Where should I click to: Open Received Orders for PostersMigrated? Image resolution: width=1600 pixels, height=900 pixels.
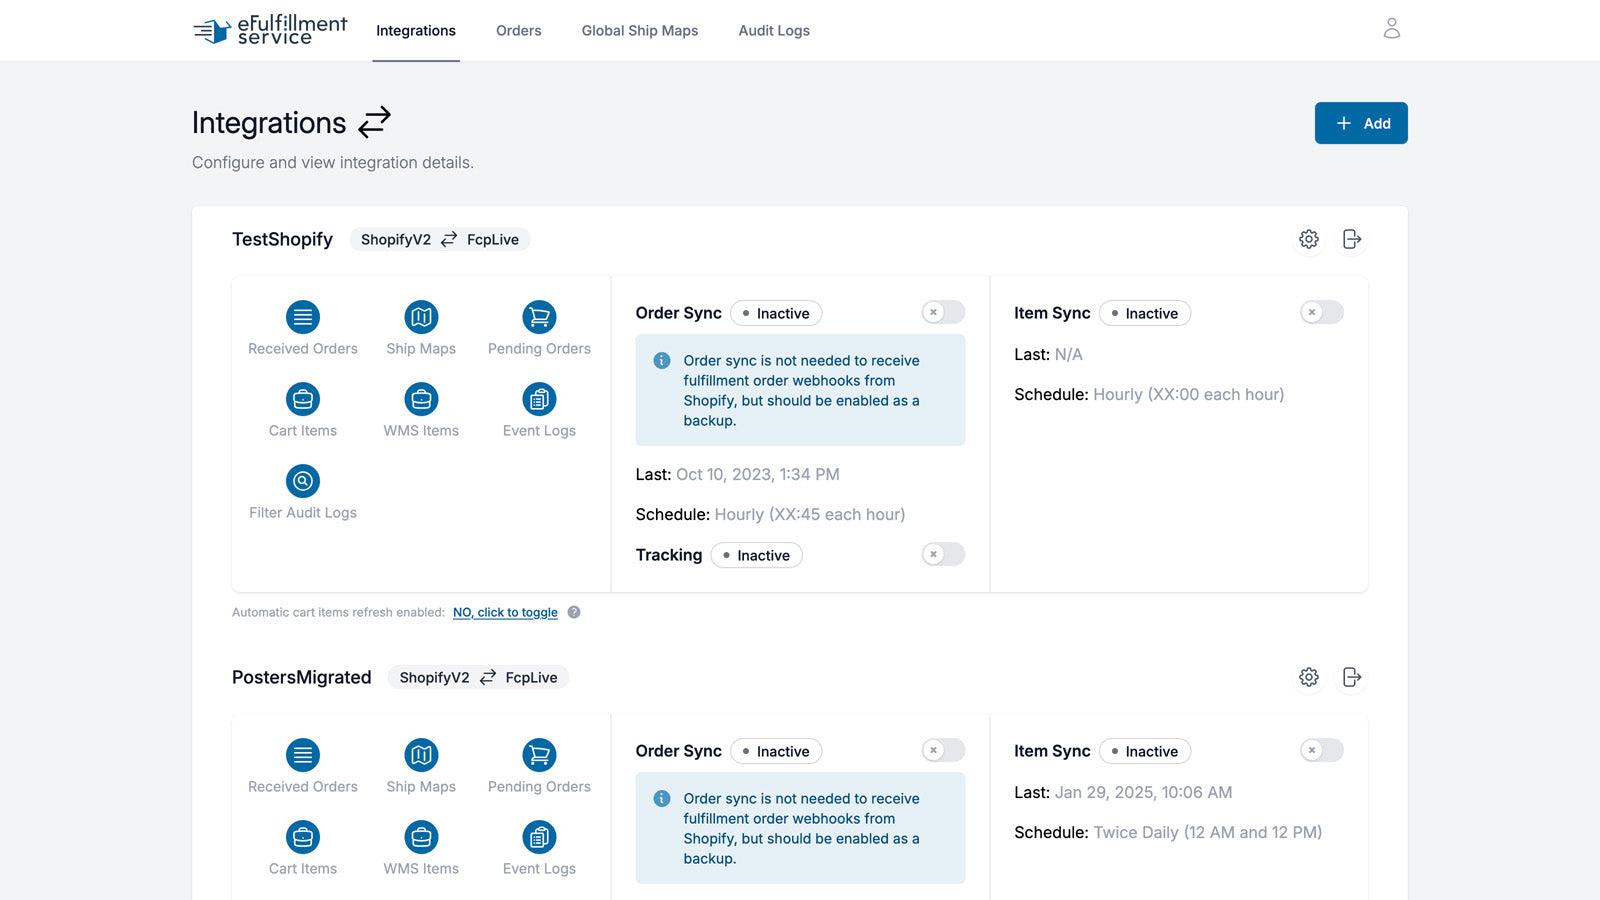click(302, 754)
